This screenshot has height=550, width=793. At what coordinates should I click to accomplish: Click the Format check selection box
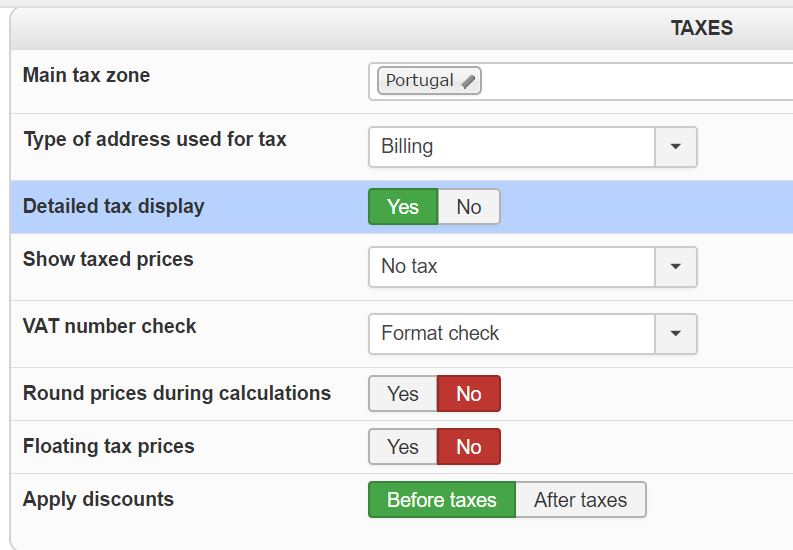[x=533, y=334]
